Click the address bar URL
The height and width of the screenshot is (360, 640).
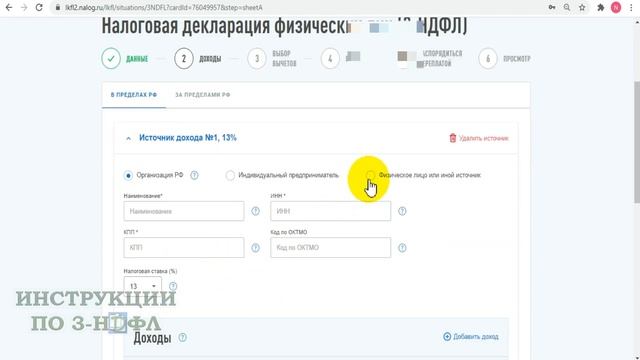(164, 7)
